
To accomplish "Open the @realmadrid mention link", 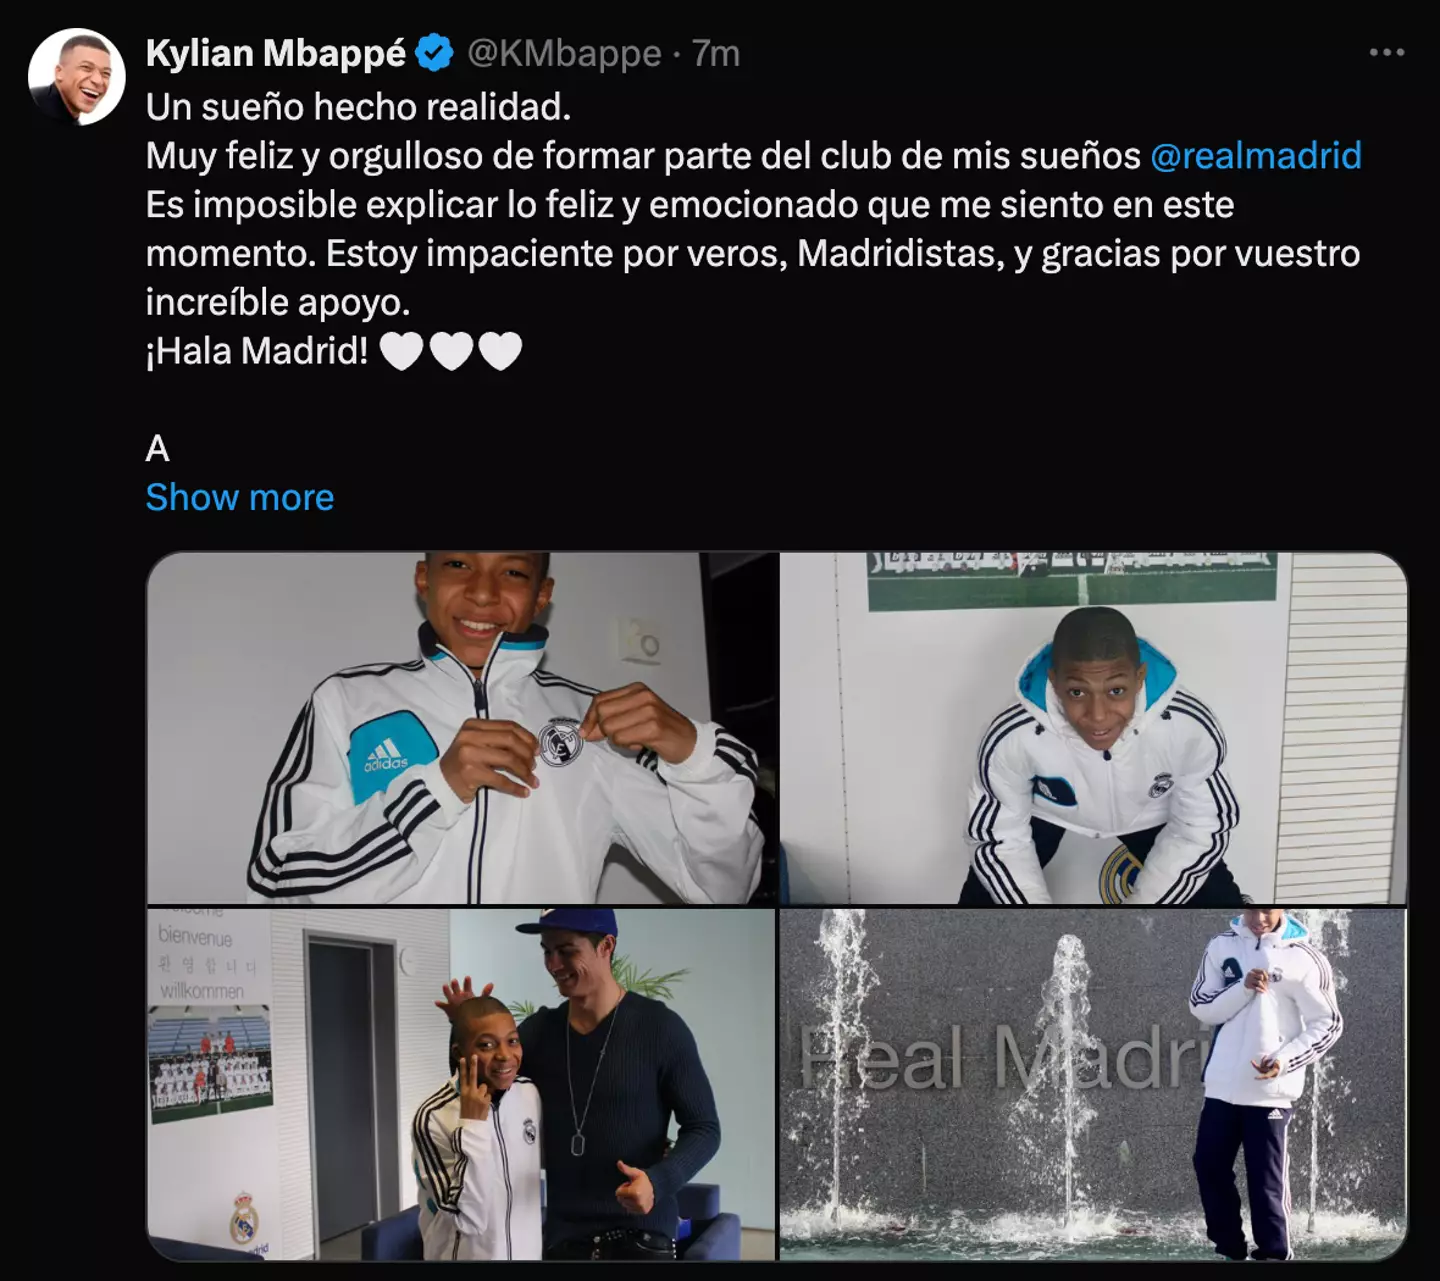I will [x=1255, y=156].
